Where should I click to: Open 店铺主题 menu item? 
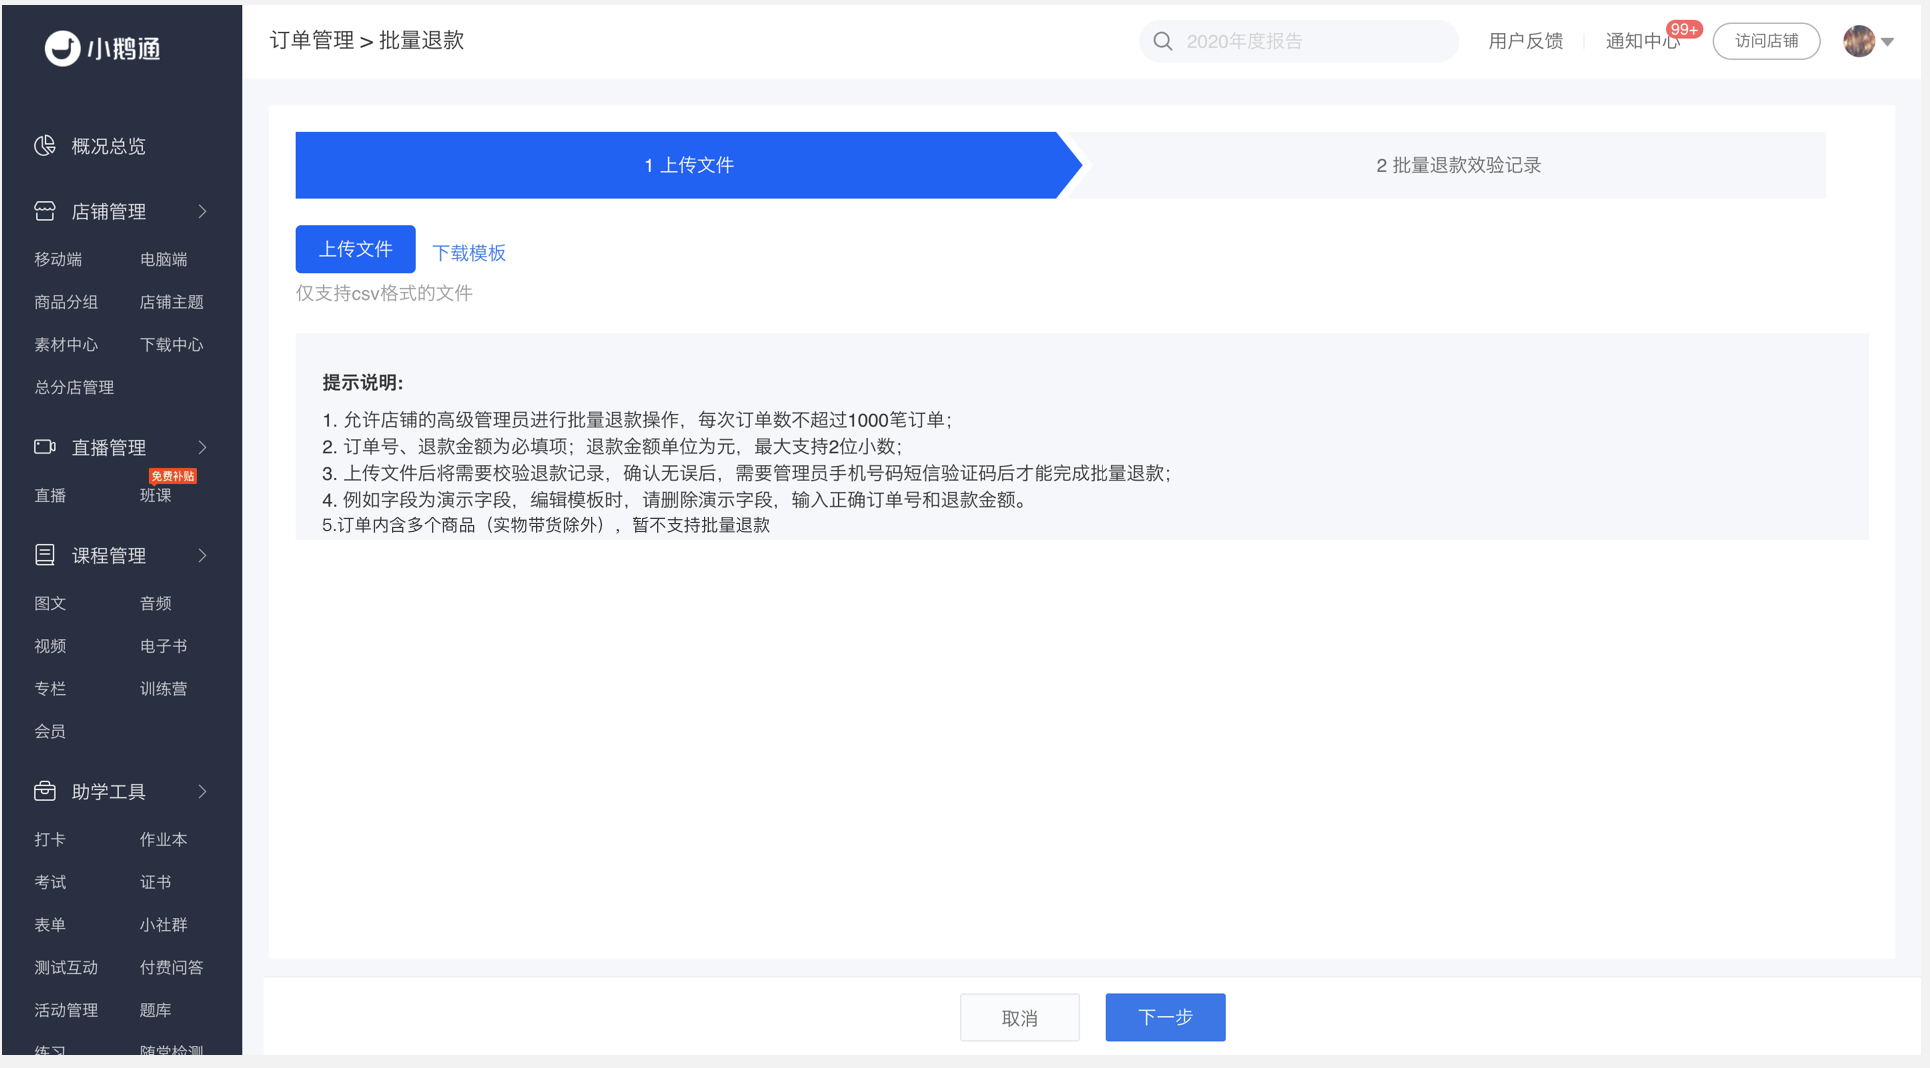172,302
